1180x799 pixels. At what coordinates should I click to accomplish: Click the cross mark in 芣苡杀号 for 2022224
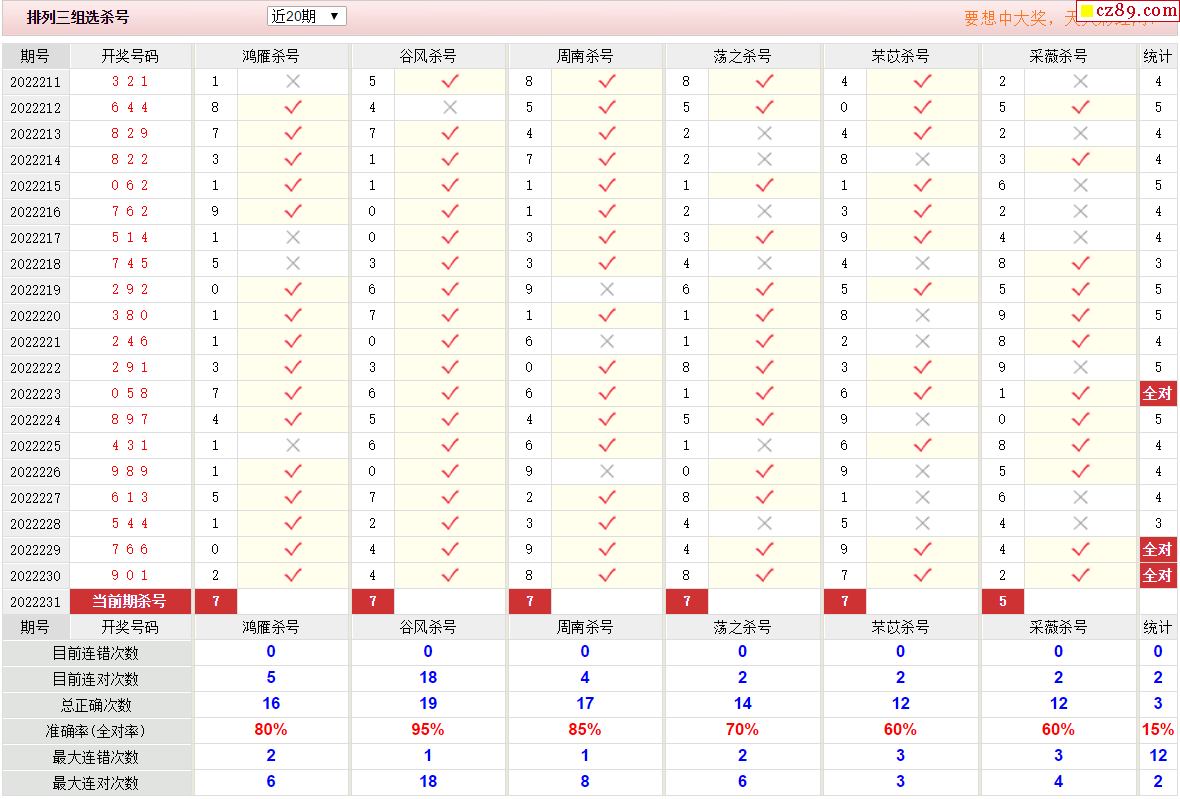coord(923,419)
